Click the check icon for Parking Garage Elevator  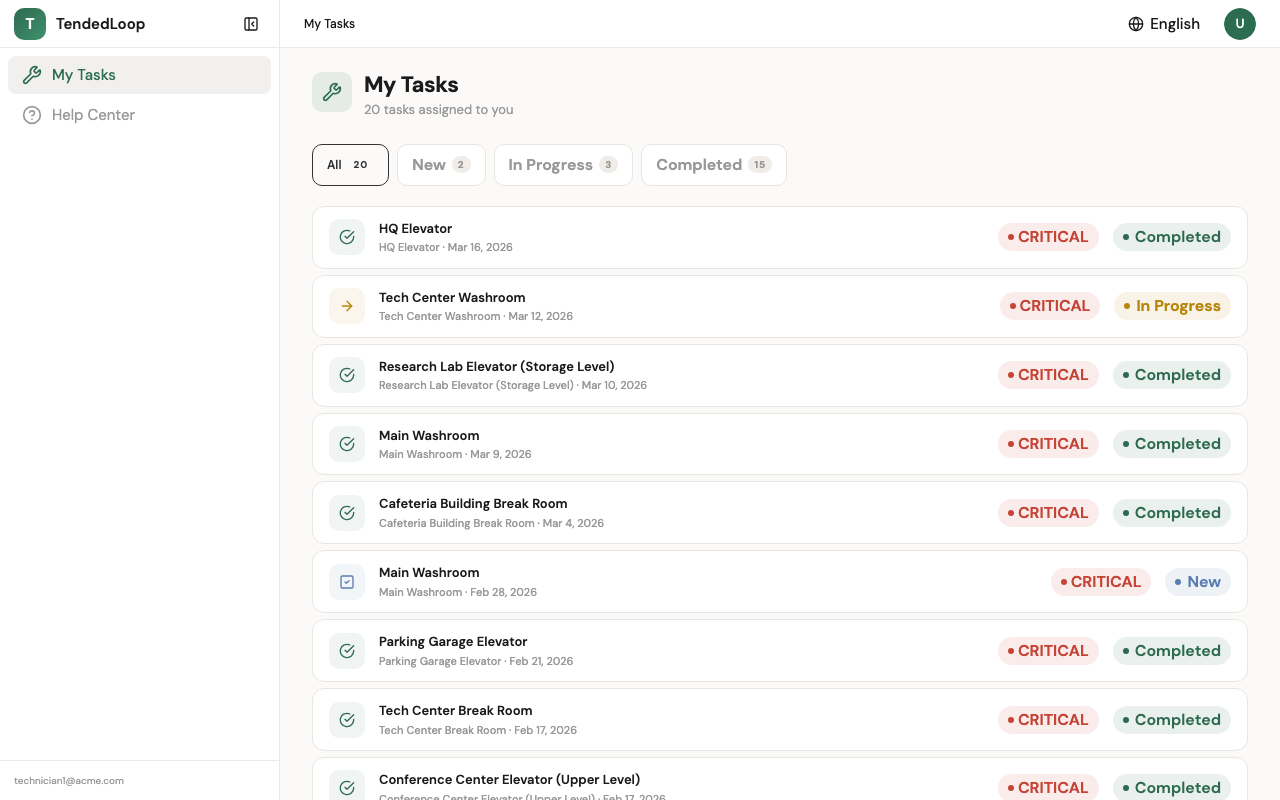point(347,651)
